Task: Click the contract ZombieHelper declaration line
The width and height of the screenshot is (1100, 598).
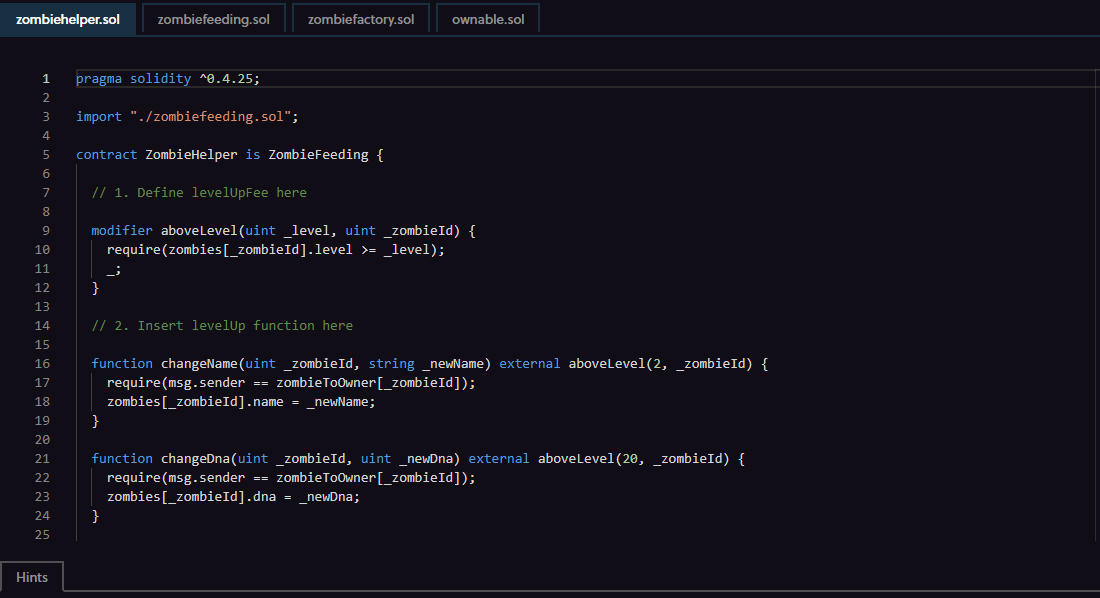Action: pyautogui.click(x=229, y=154)
